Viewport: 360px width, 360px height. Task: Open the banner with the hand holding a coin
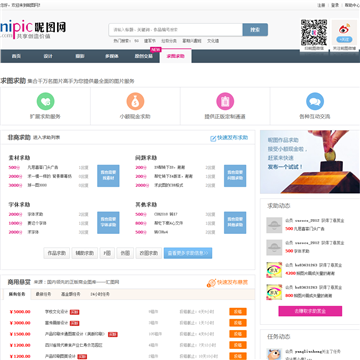[x=310, y=162]
